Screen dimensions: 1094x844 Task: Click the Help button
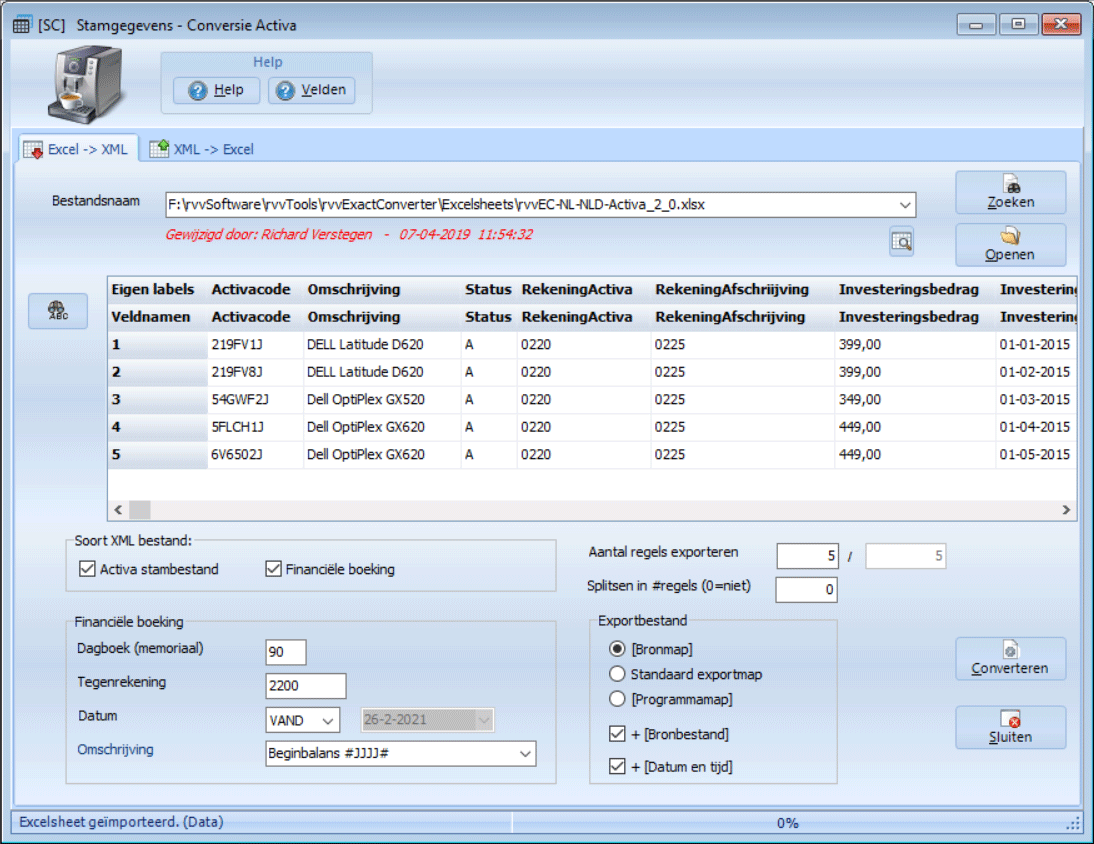pyautogui.click(x=216, y=90)
